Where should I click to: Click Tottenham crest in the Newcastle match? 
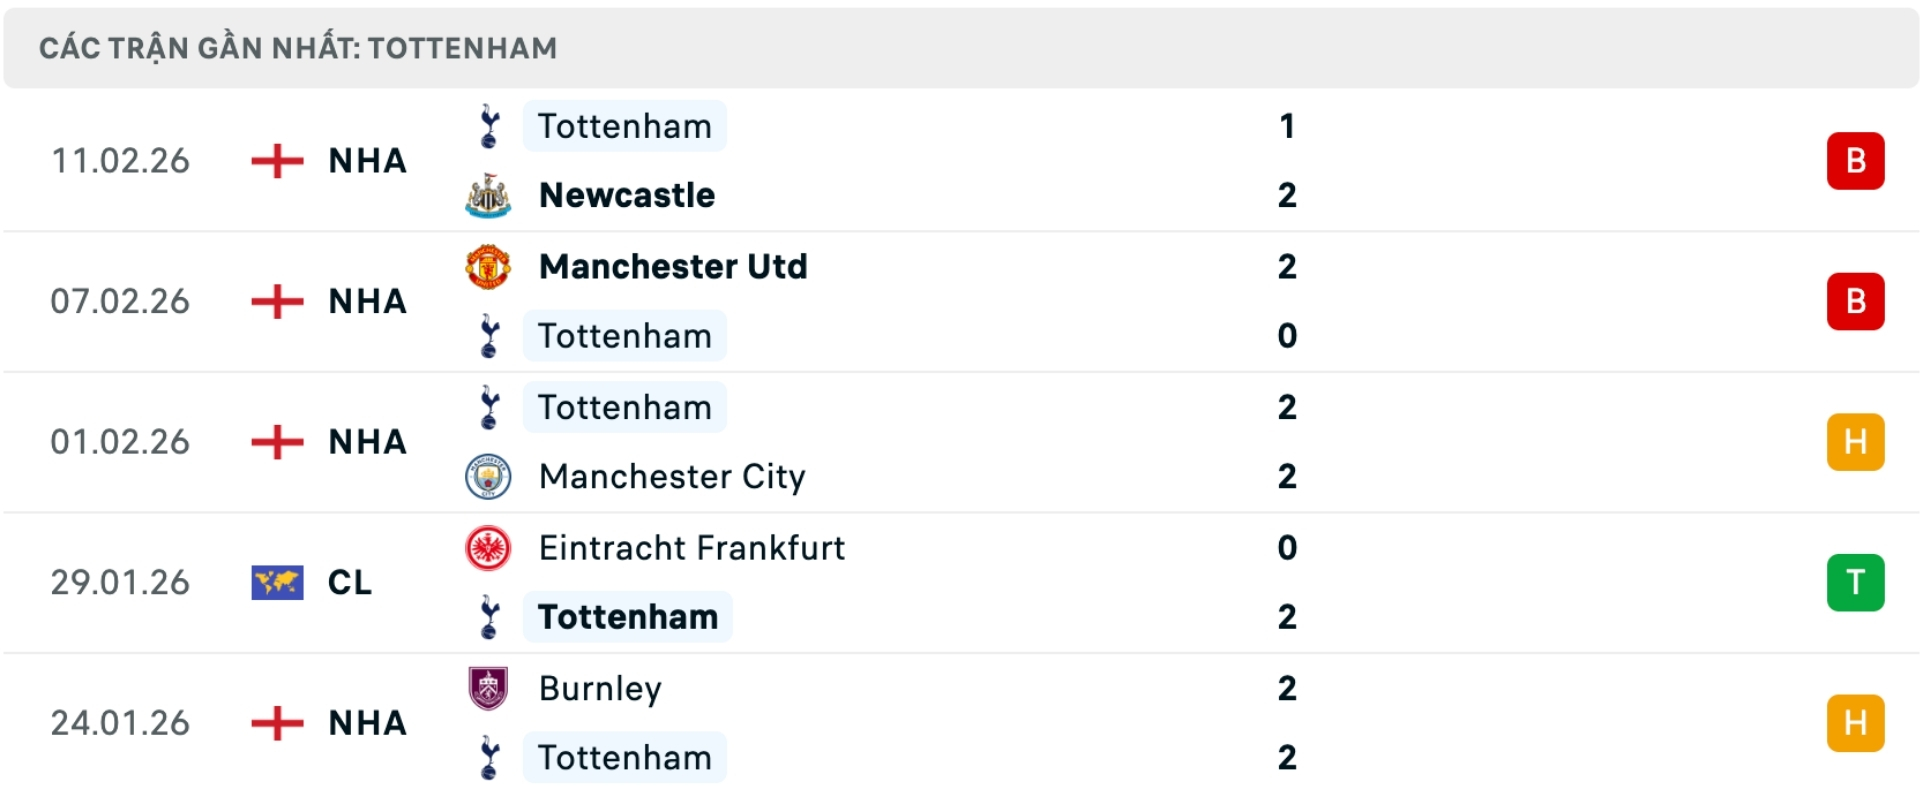click(x=489, y=127)
